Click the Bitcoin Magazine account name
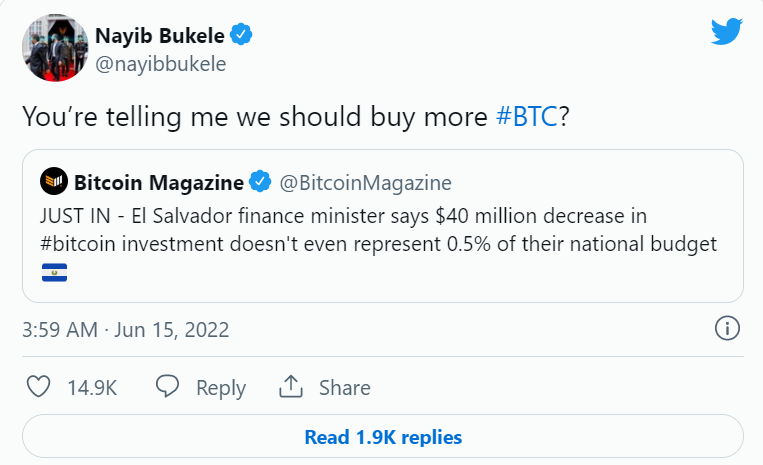This screenshot has height=465, width=763. [x=159, y=182]
